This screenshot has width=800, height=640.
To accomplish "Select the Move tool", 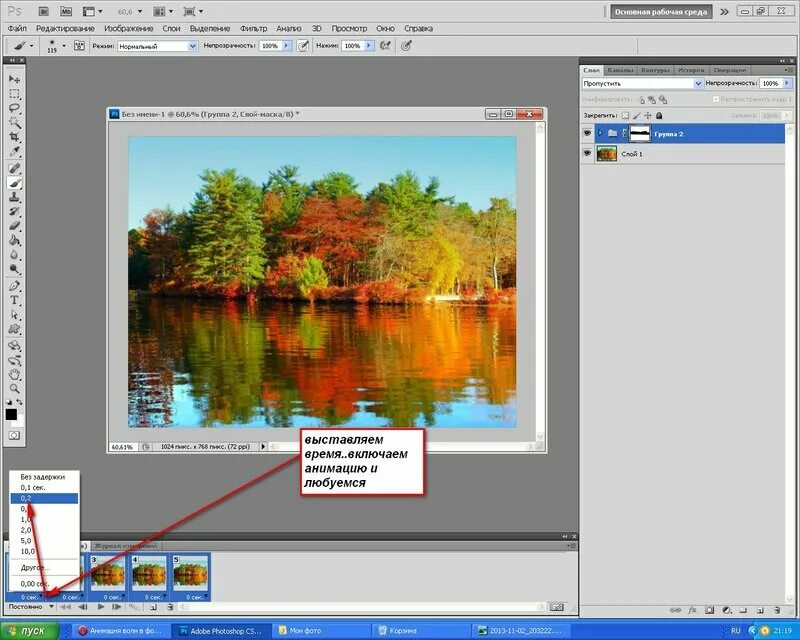I will point(14,79).
